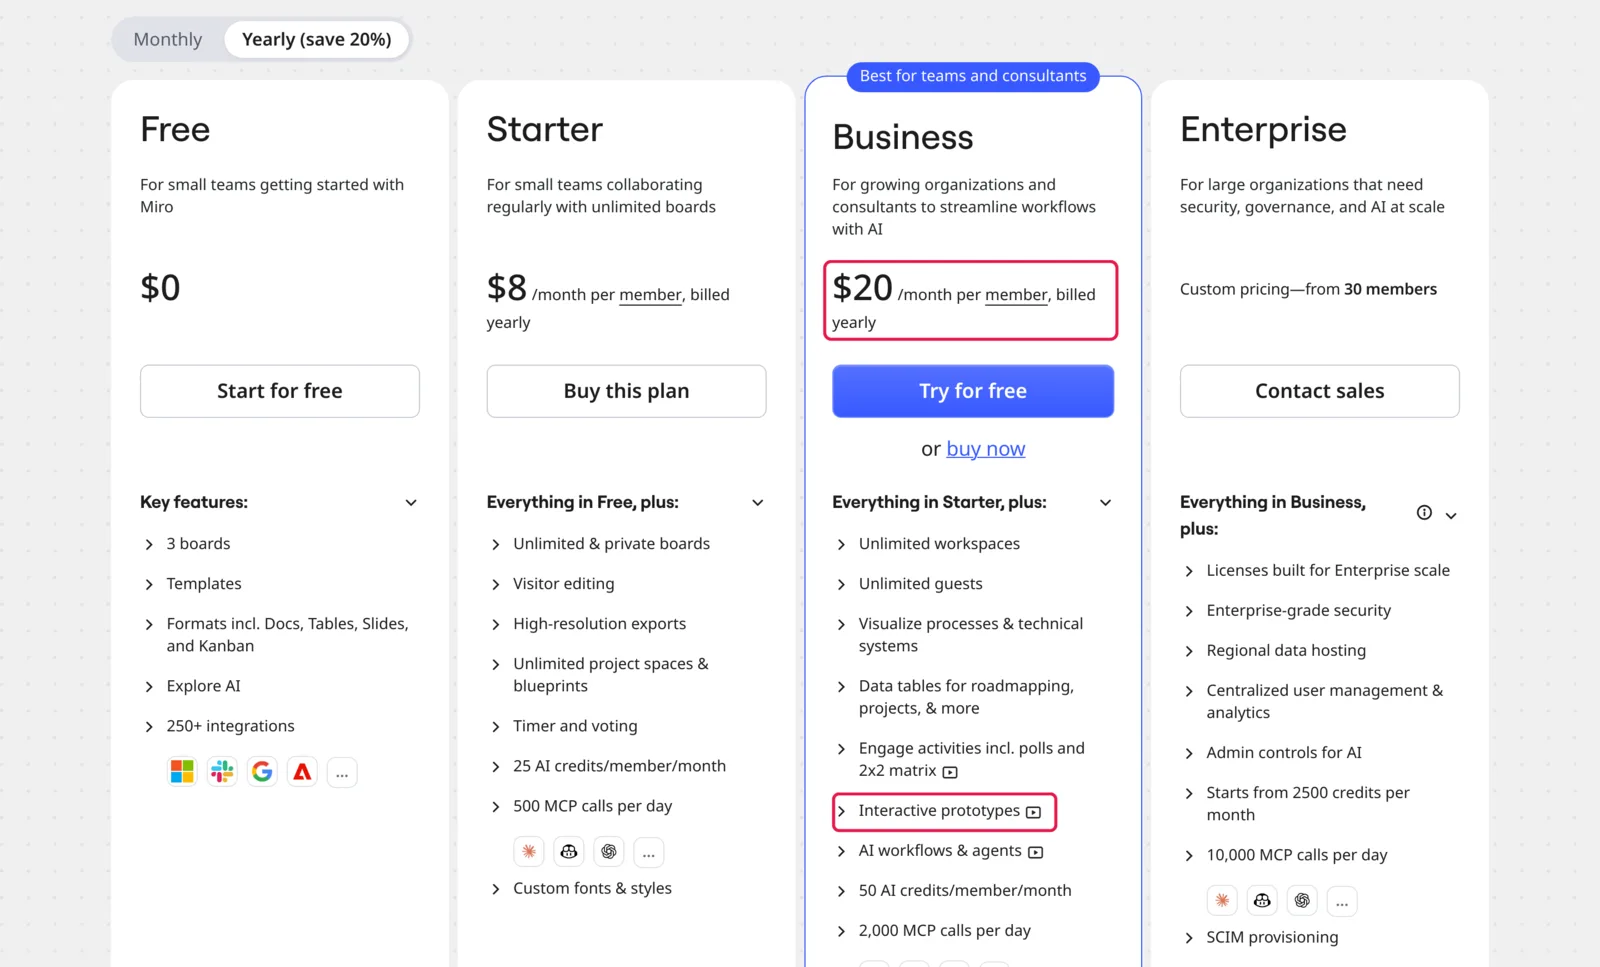Open the more MCP clients ellipsis in Enterprise

[x=1342, y=900]
